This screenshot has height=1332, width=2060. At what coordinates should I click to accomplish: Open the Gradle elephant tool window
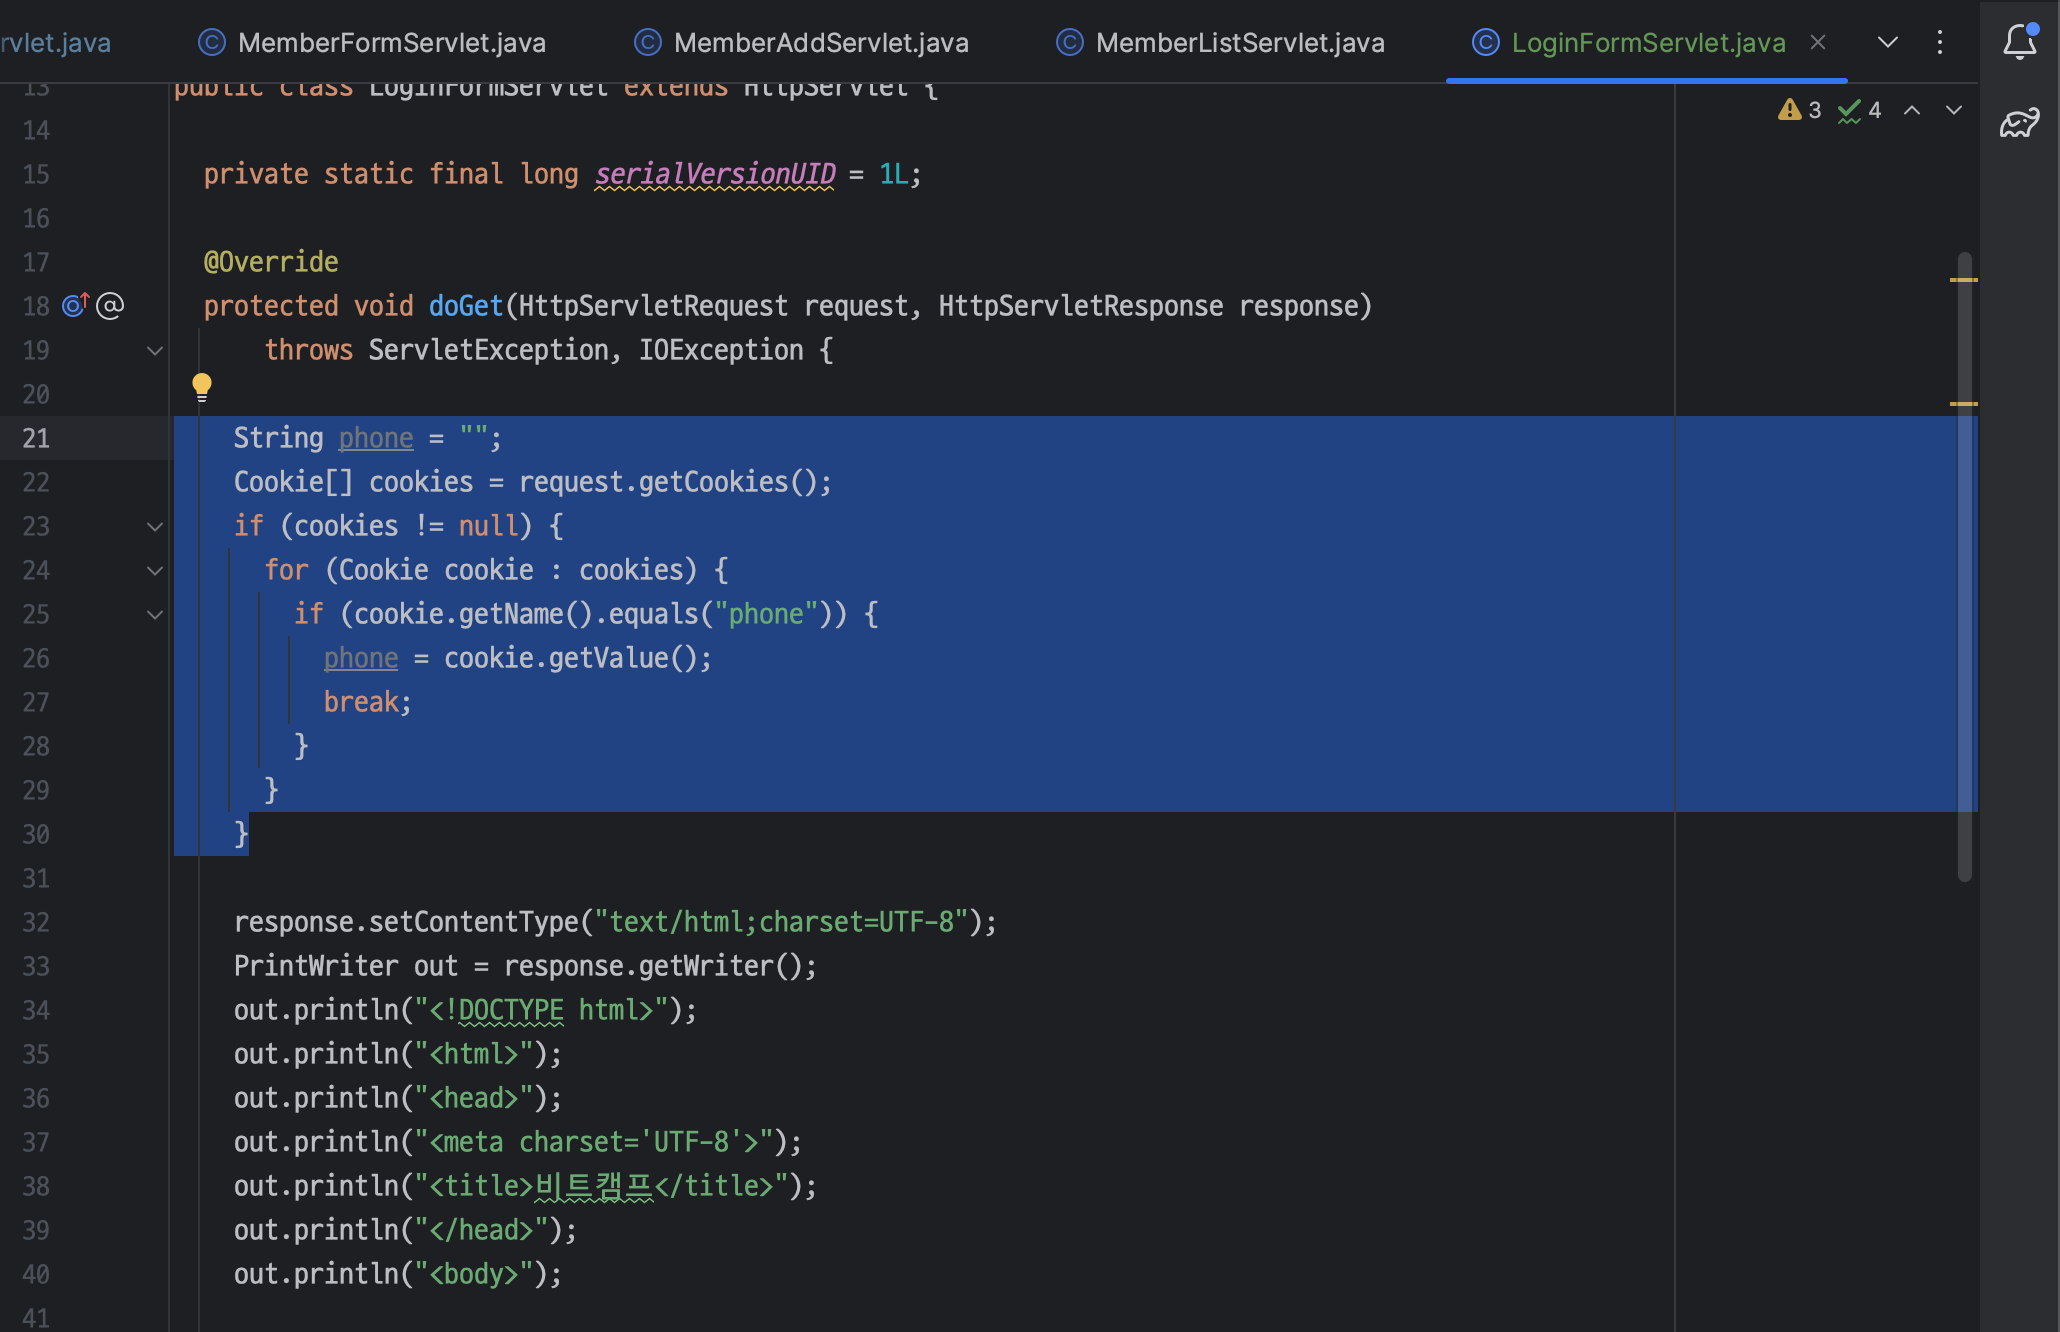coord(2020,123)
